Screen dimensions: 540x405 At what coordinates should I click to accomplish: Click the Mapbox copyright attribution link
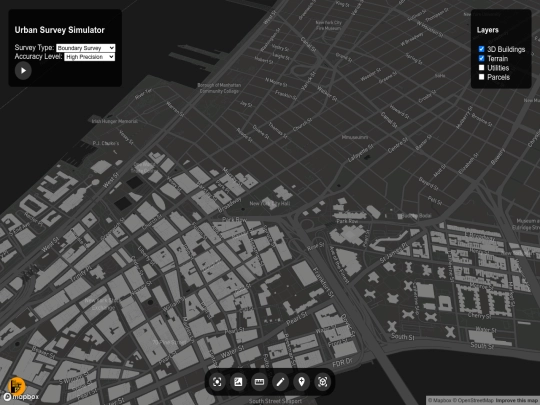pos(440,401)
